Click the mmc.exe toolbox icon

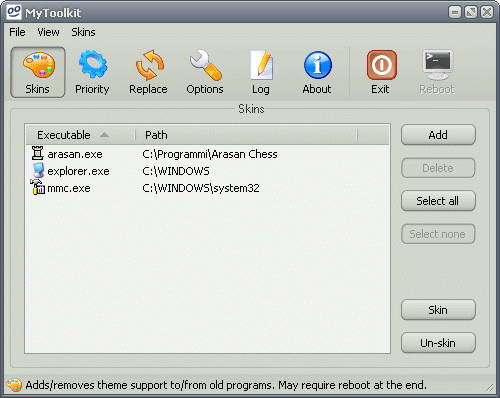point(38,187)
